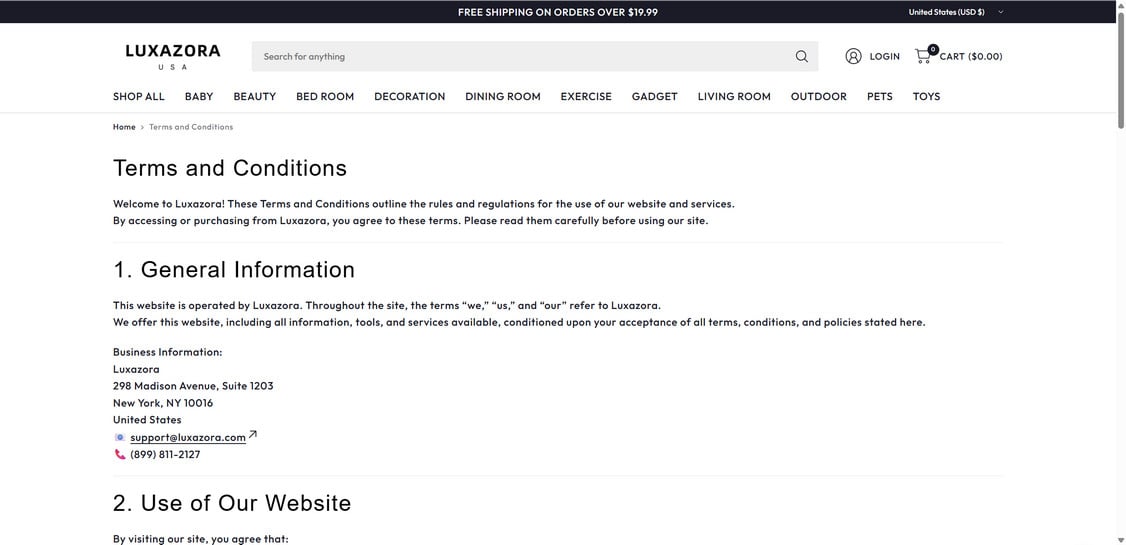Image resolution: width=1126 pixels, height=545 pixels.
Task: Go to Home via breadcrumb
Action: tap(124, 127)
